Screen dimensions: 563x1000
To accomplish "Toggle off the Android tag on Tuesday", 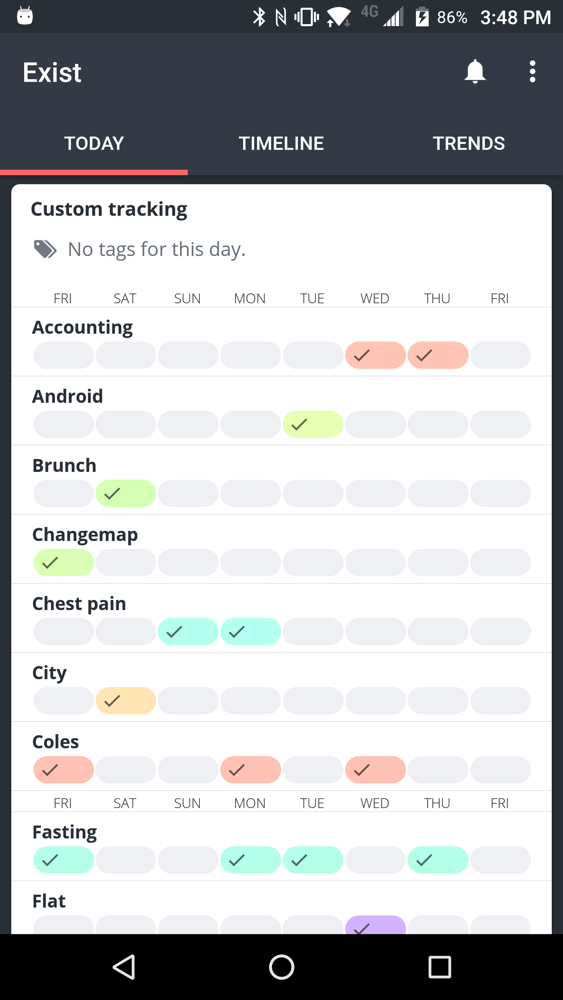I will point(313,424).
